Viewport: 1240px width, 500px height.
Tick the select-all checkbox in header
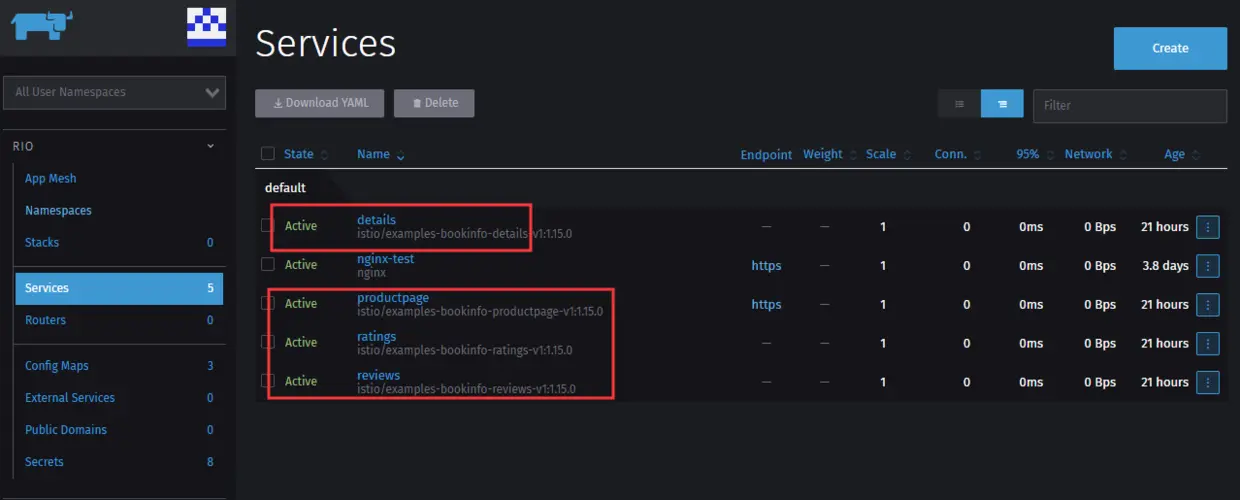(267, 153)
